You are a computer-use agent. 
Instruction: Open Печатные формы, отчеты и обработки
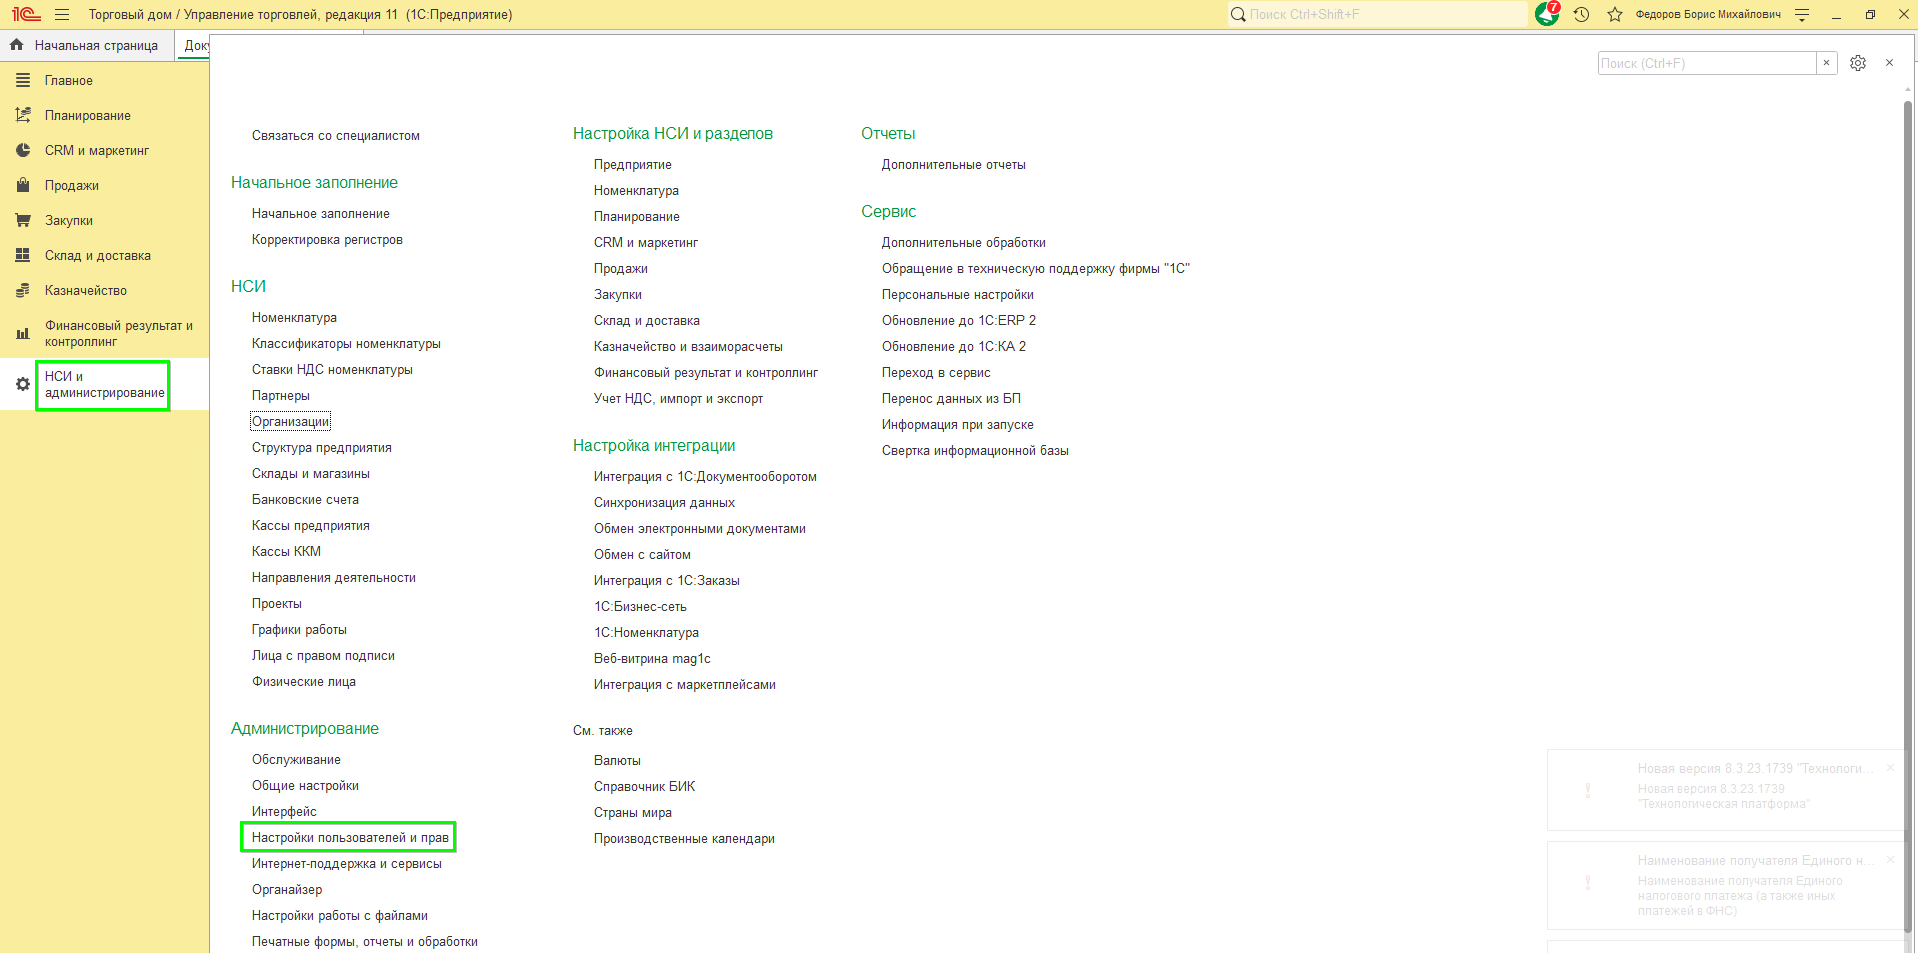pos(365,942)
